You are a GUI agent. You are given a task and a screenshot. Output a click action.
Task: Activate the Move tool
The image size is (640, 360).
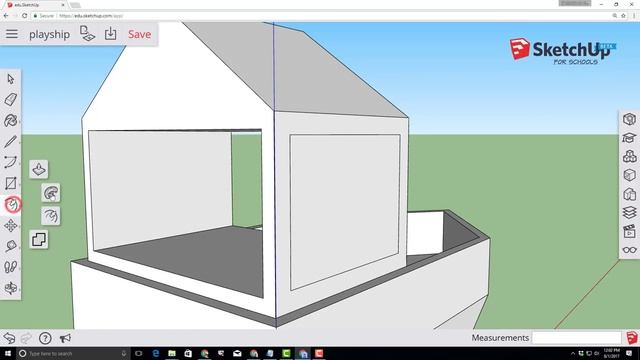click(11, 225)
